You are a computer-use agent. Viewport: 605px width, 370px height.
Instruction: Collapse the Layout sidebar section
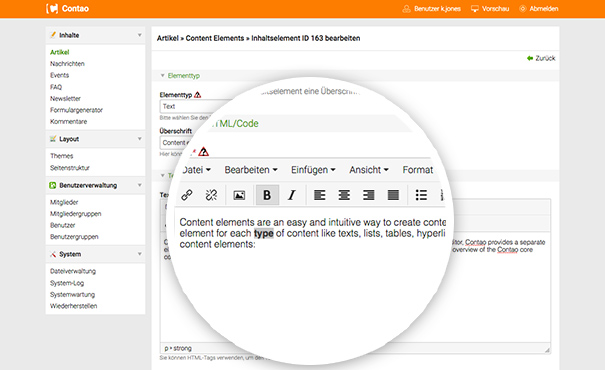(x=140, y=139)
